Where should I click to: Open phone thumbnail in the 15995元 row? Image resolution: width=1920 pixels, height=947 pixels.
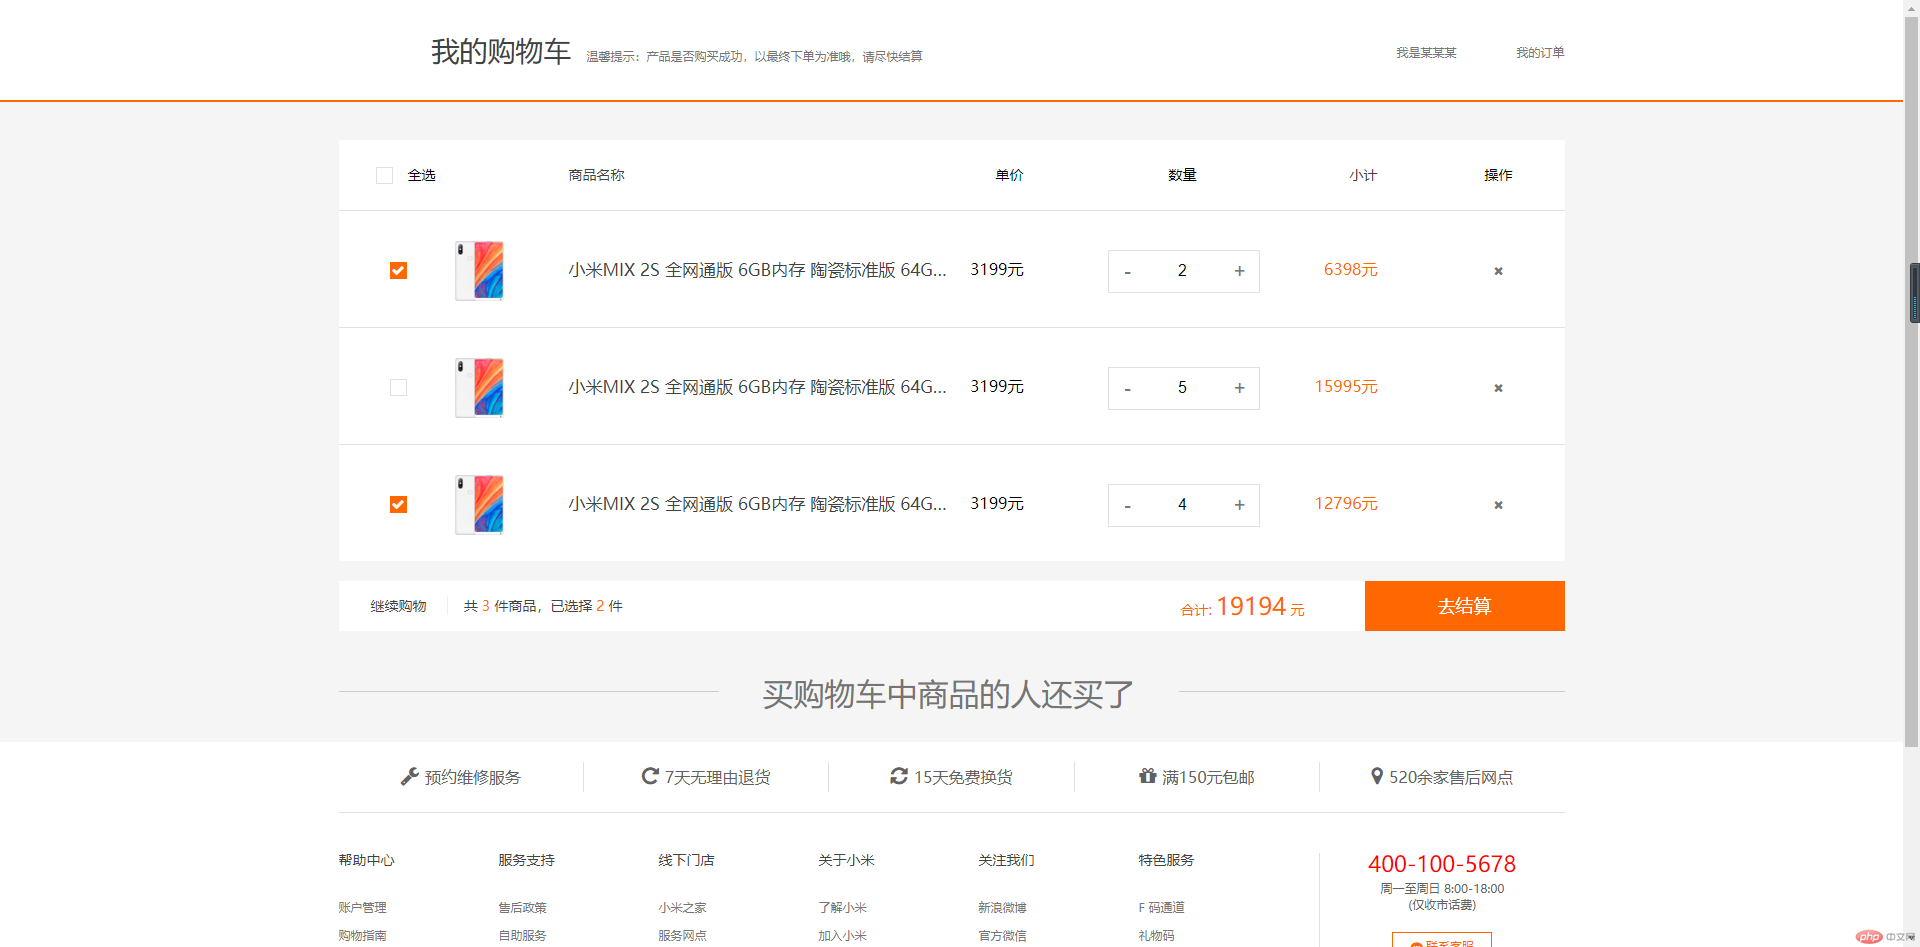479,387
